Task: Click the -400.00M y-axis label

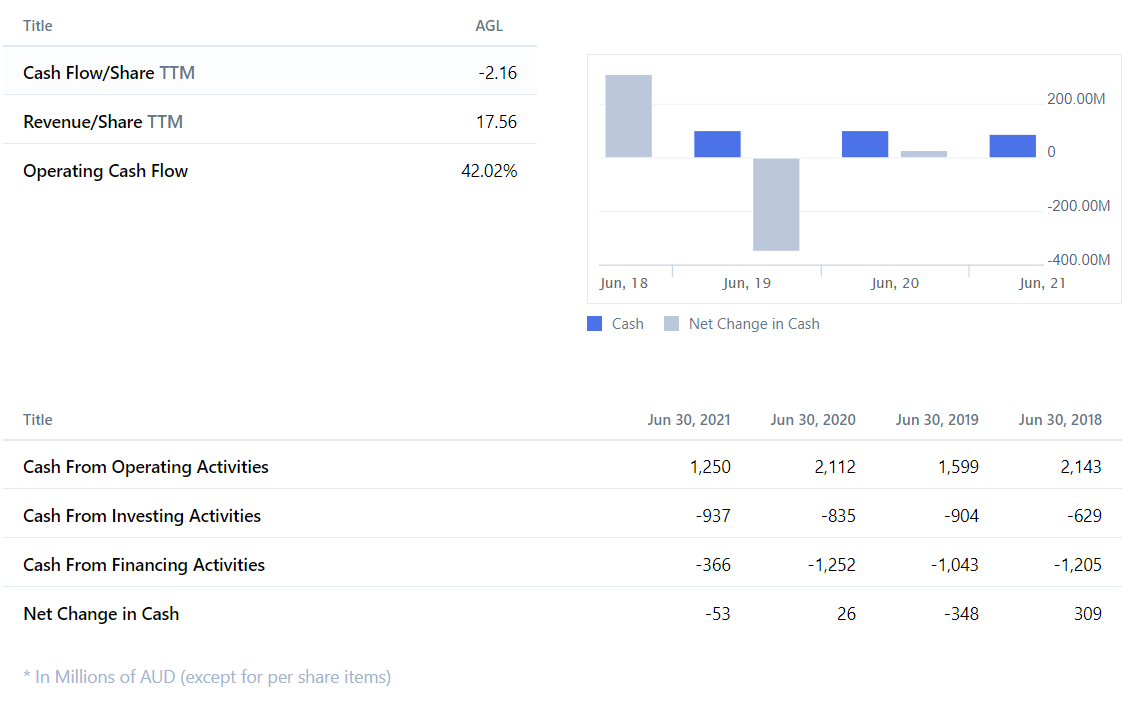Action: [1078, 260]
